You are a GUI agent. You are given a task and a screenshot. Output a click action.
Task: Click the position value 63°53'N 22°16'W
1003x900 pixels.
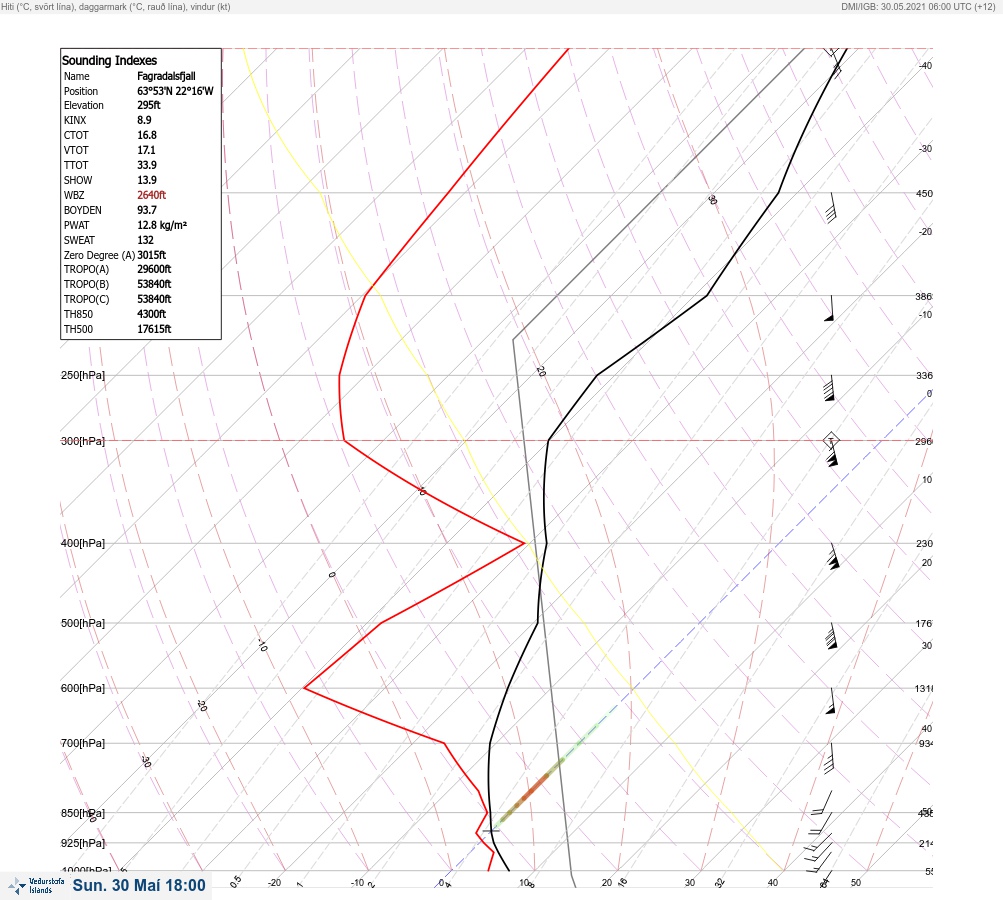click(x=175, y=91)
